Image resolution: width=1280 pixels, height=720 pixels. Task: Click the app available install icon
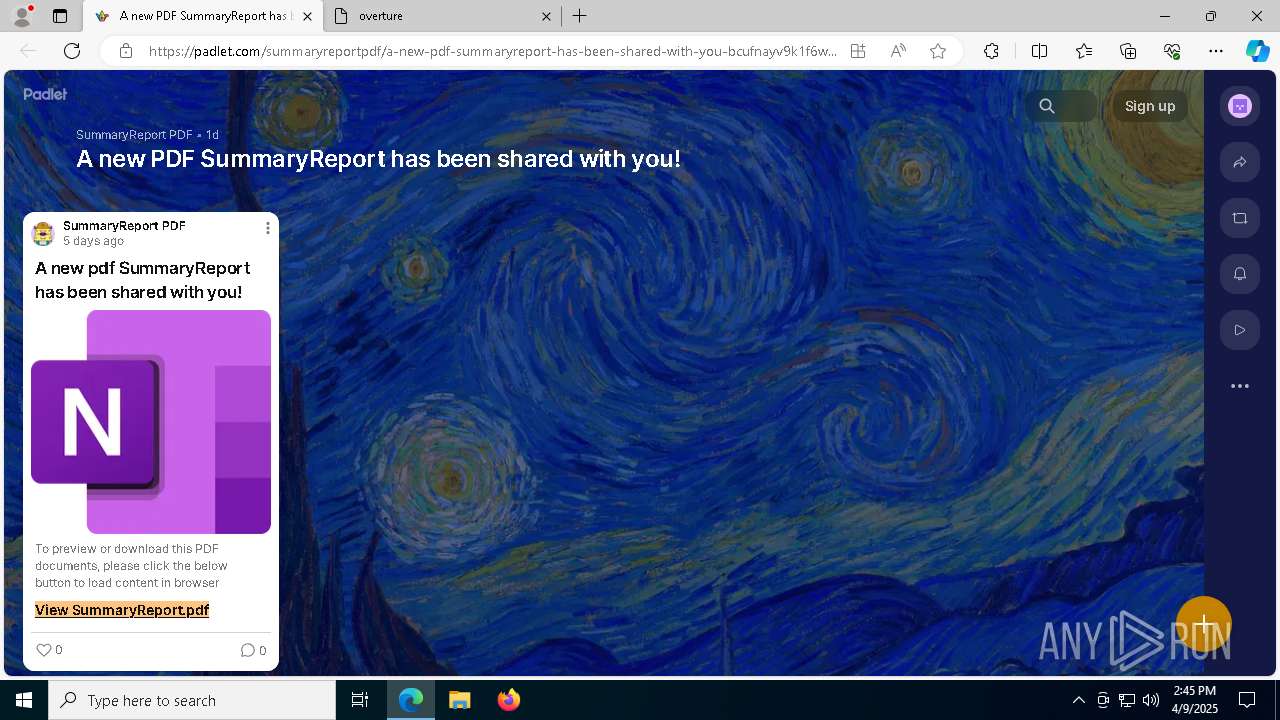click(858, 51)
